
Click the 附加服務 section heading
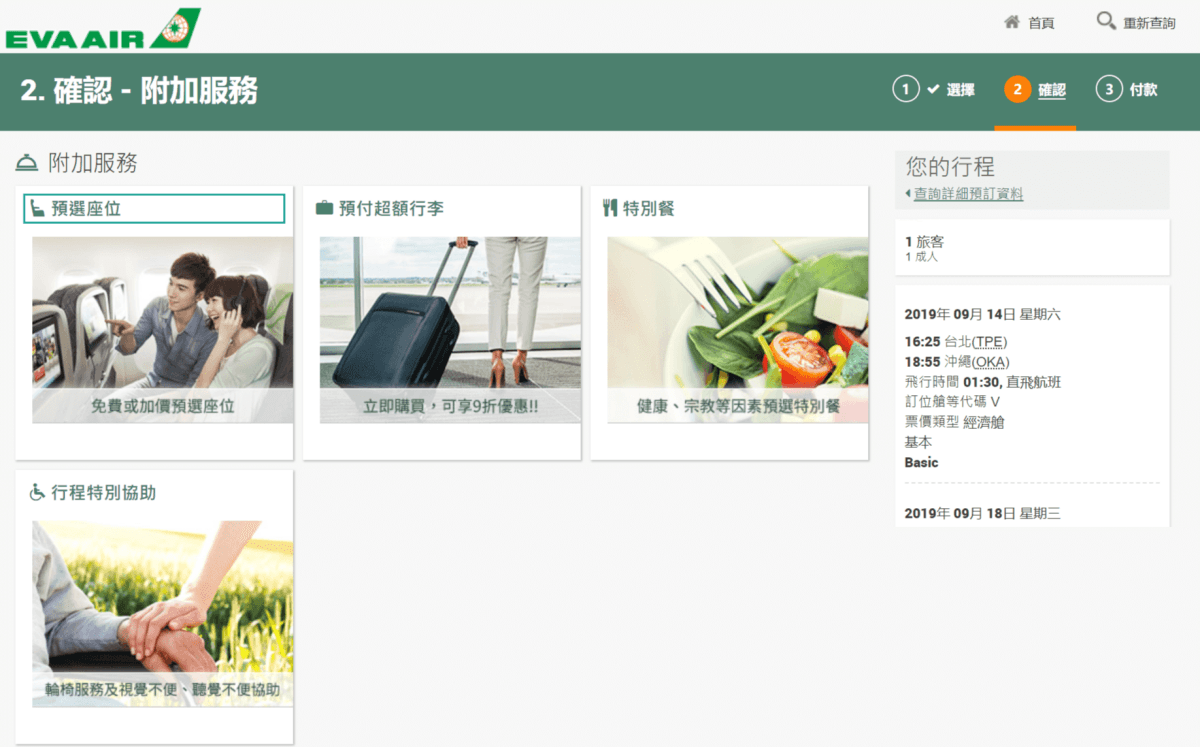click(x=93, y=163)
